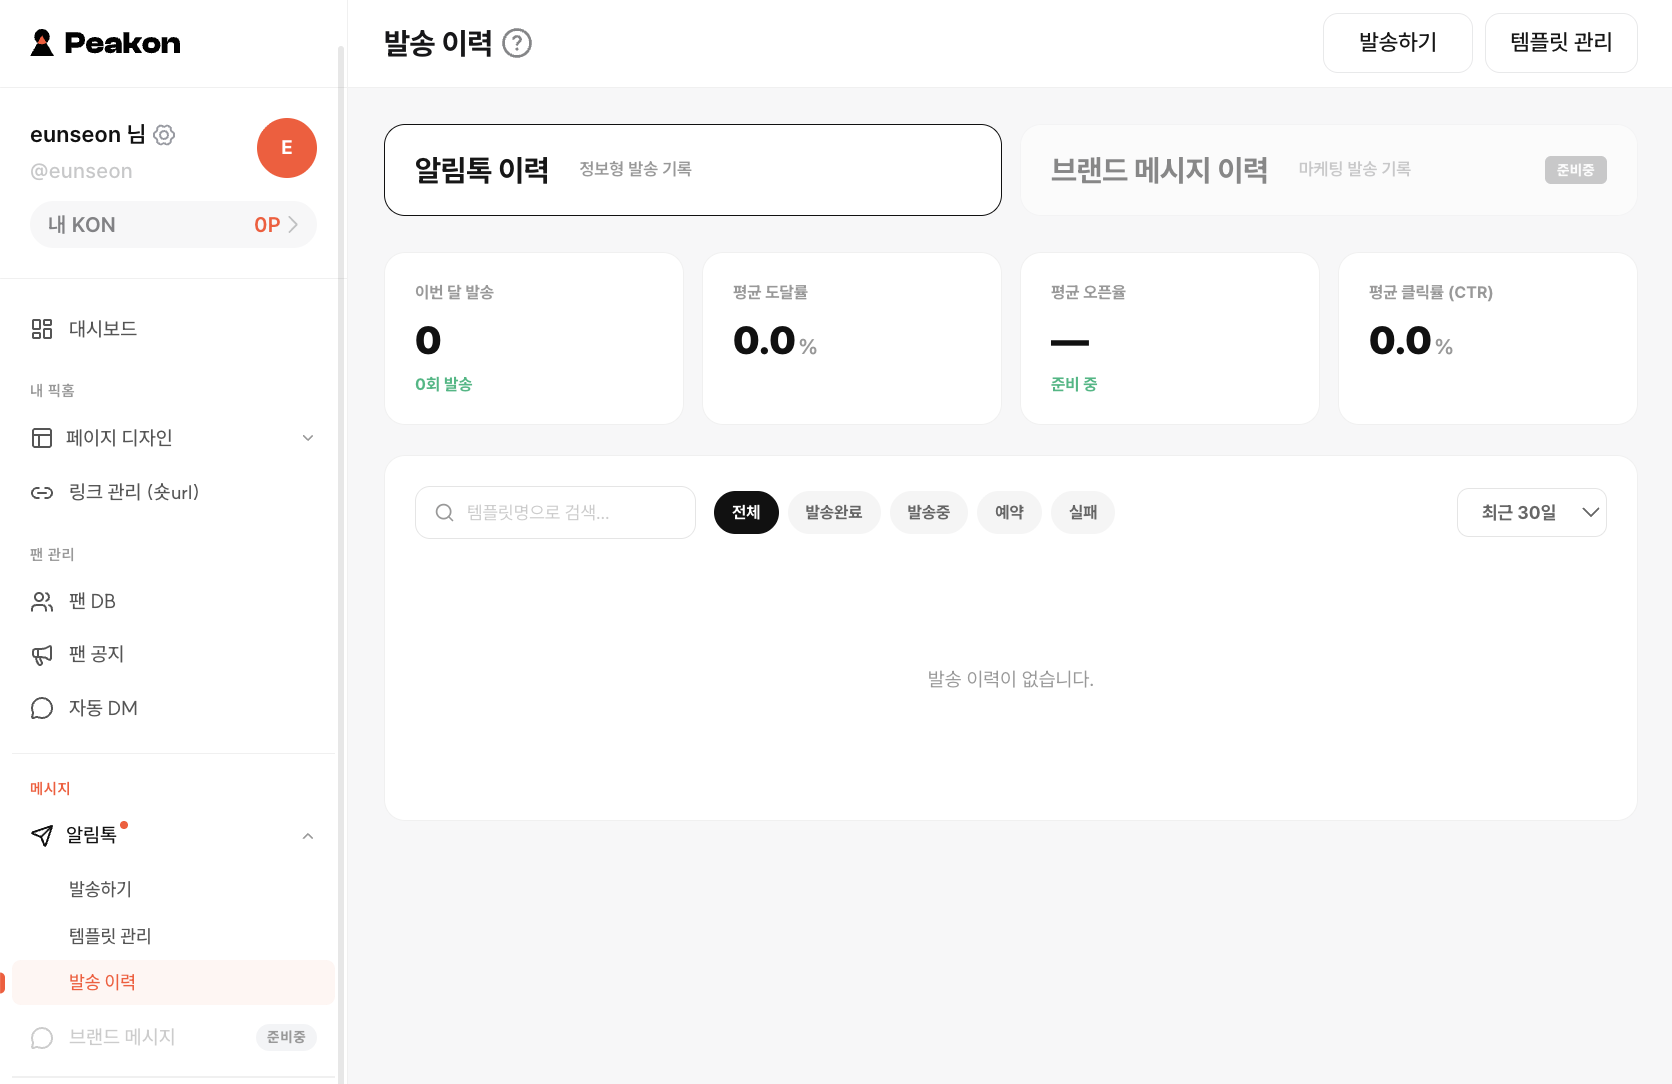
Task: Click the 발송하기 button in header
Action: (x=1398, y=43)
